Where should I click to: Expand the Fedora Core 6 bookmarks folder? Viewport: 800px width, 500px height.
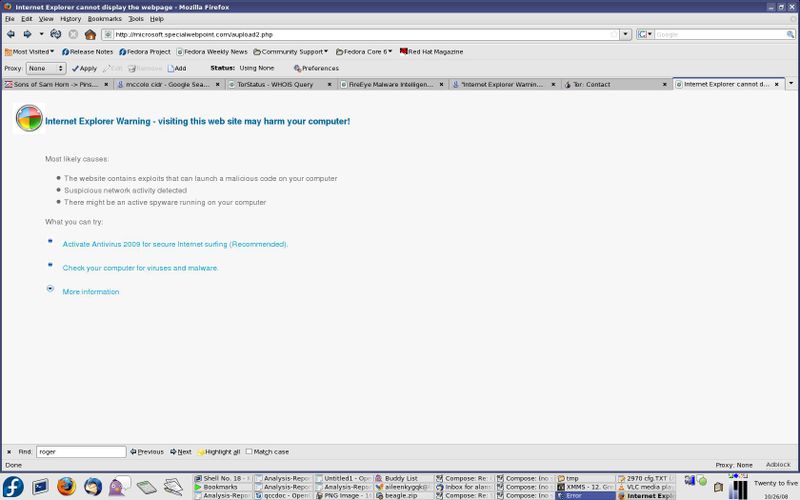(x=364, y=52)
